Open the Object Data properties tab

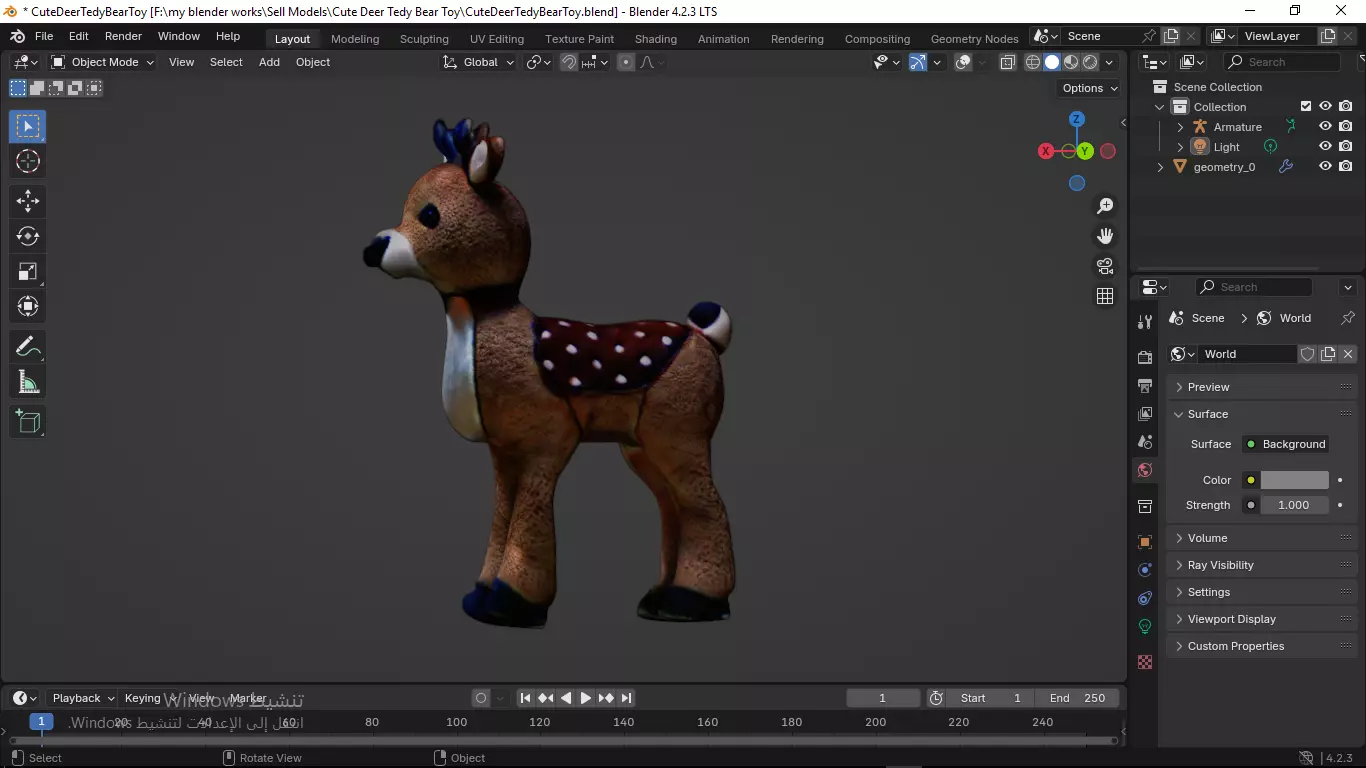tap(1145, 626)
